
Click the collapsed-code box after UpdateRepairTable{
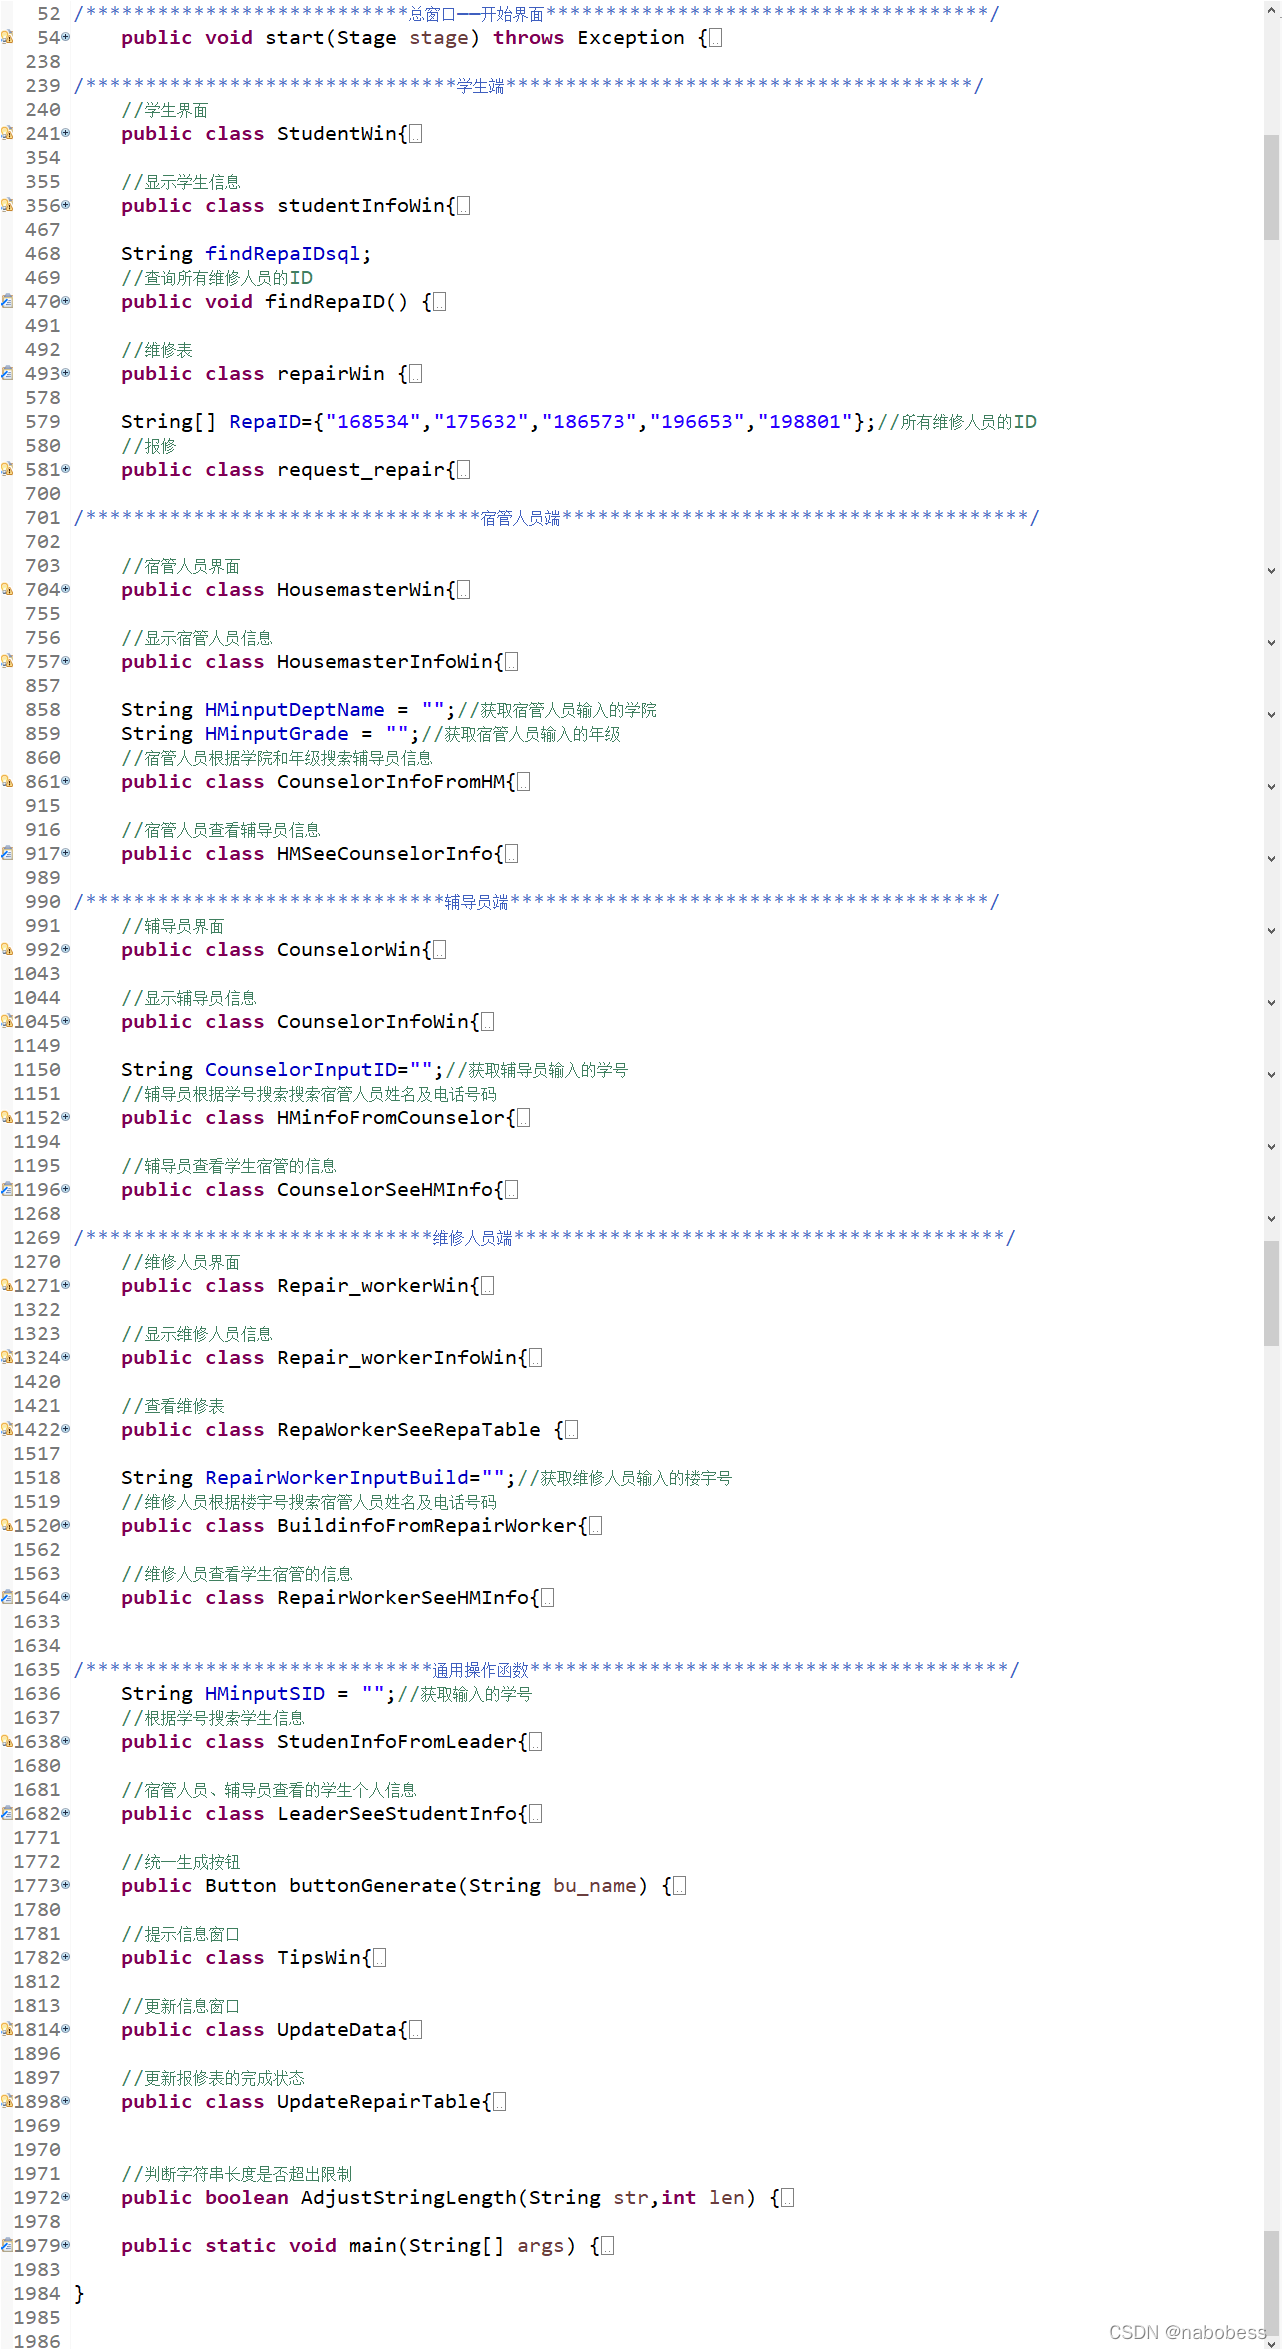(x=500, y=2102)
